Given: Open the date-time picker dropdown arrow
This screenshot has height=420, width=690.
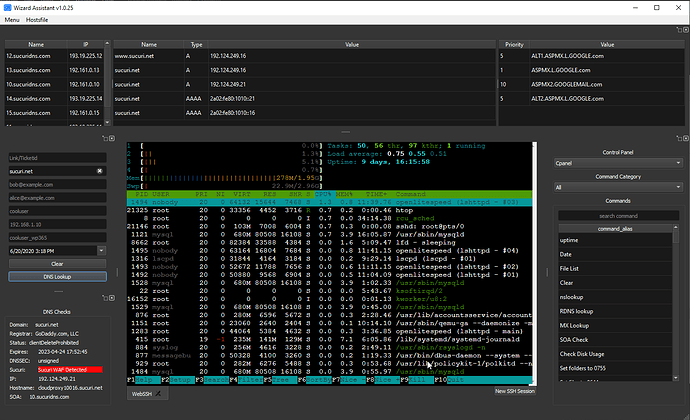Looking at the screenshot, I should [101, 251].
